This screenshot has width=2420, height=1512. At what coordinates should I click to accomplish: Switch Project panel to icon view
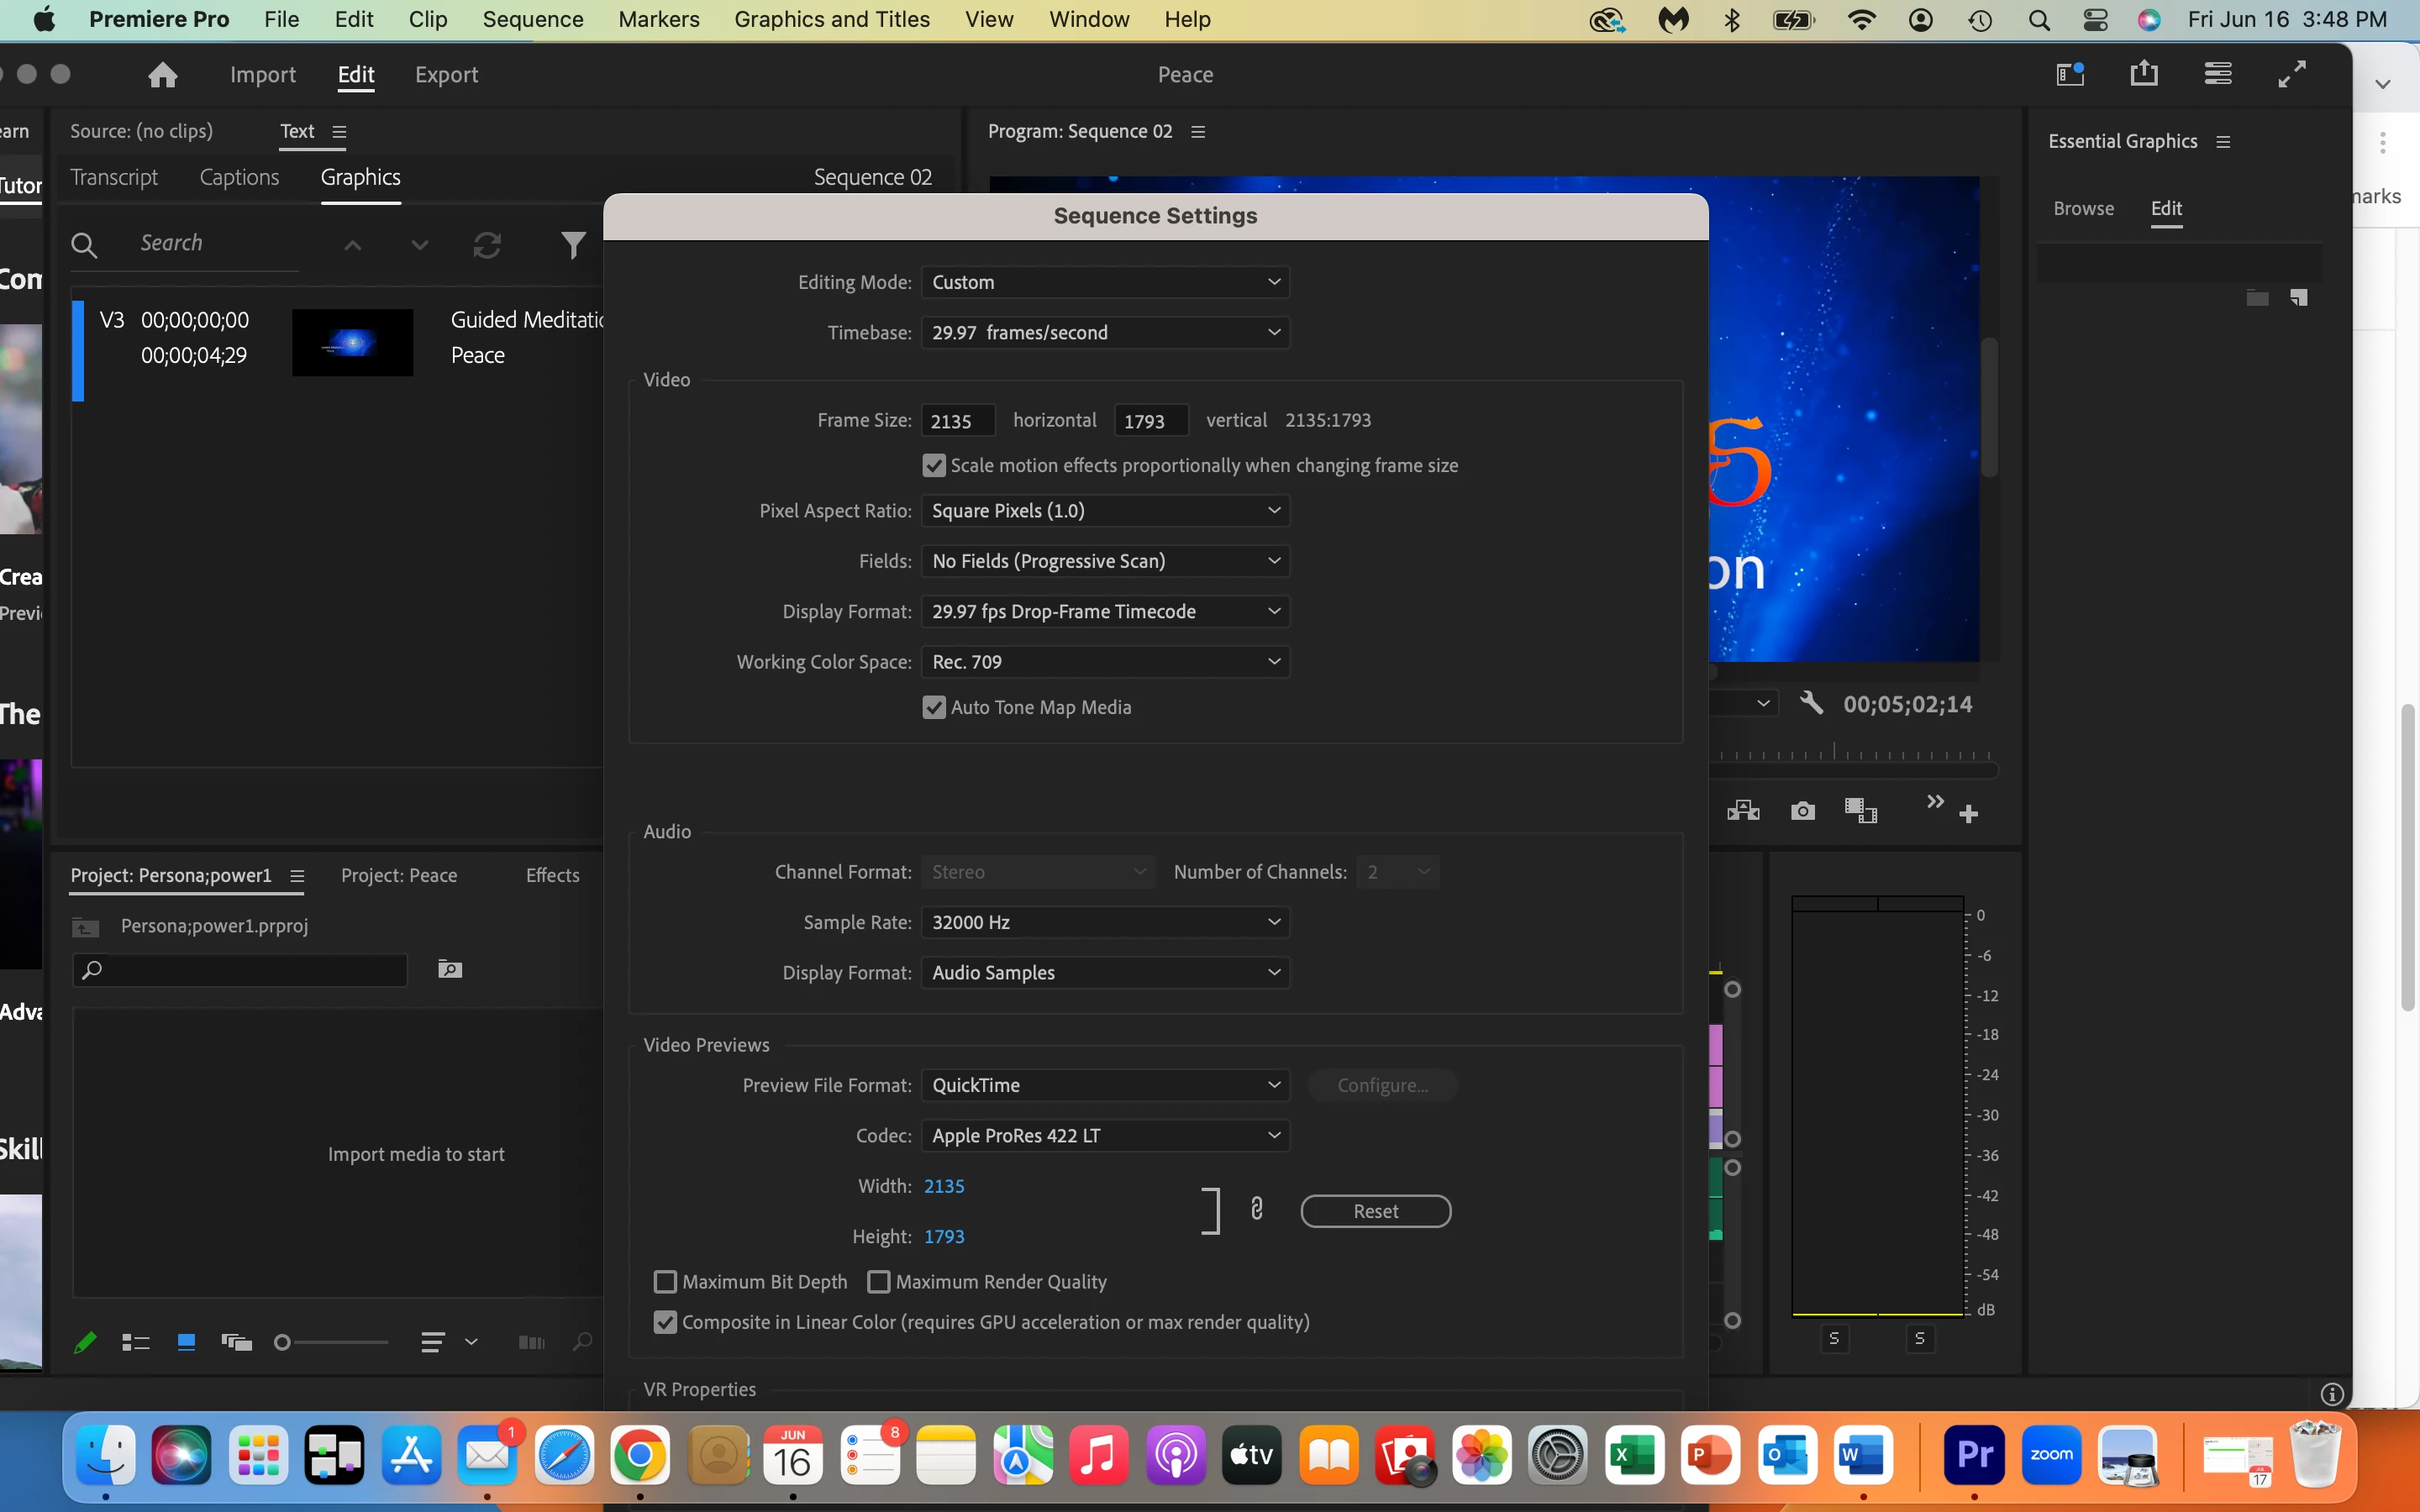click(x=186, y=1342)
